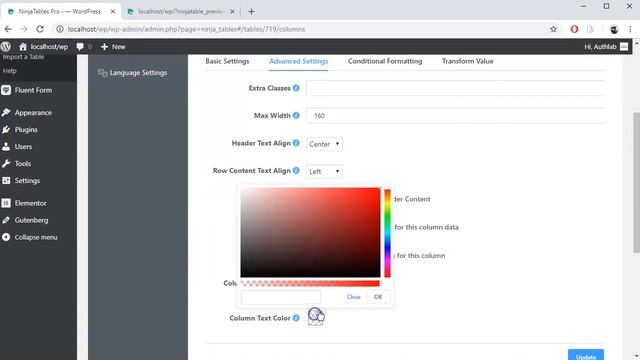The height and width of the screenshot is (360, 640).
Task: Show info tooltip for Max Width
Action: tap(296, 116)
